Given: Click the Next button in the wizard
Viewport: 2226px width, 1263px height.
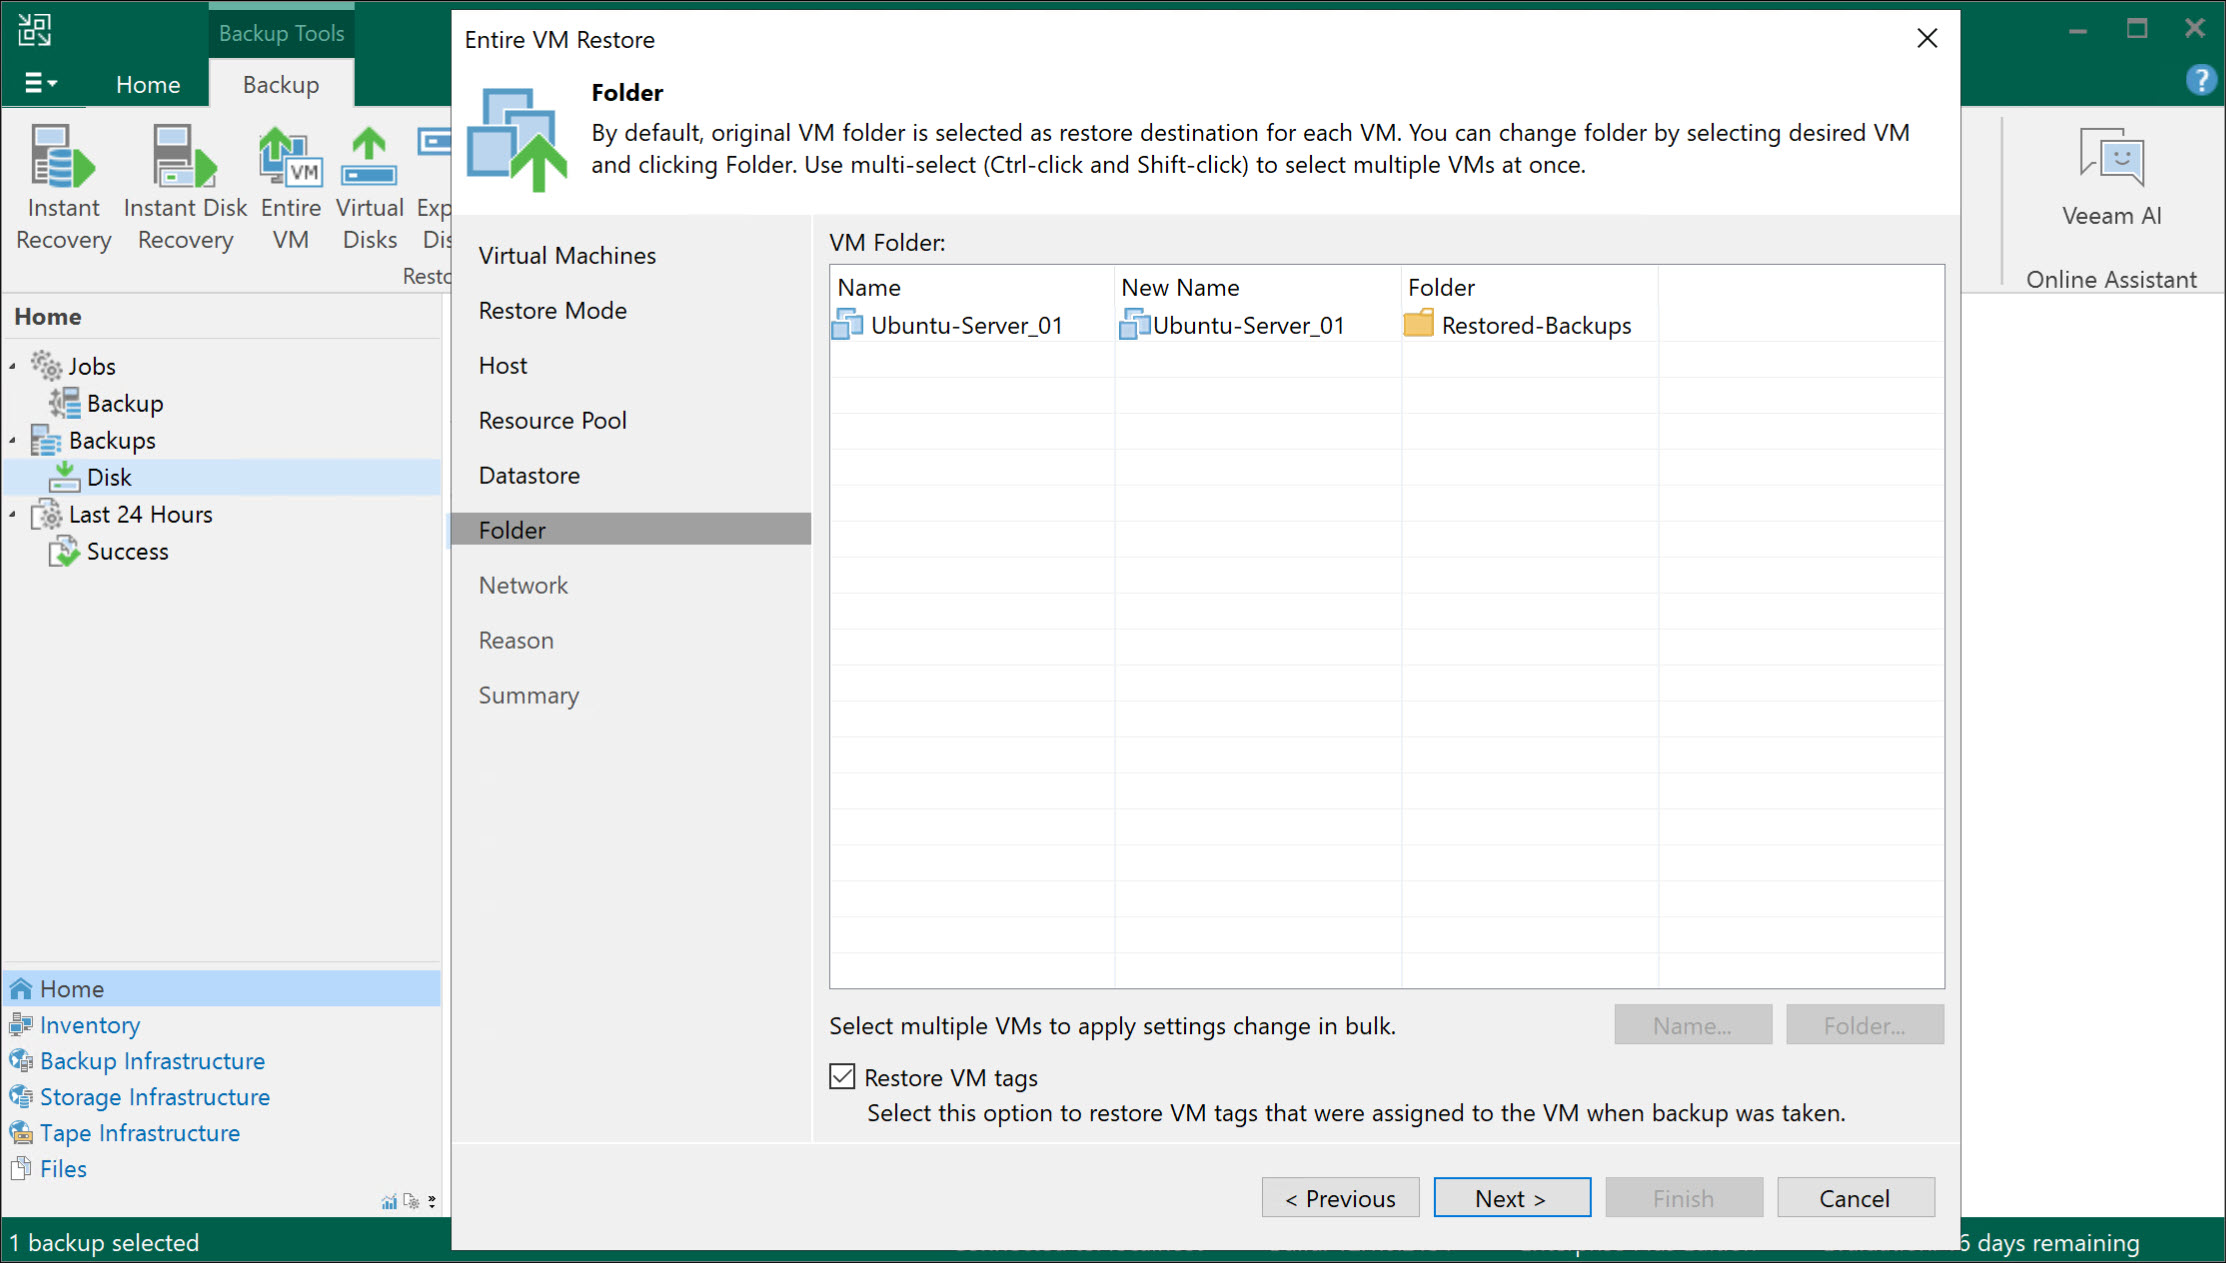Looking at the screenshot, I should point(1512,1197).
